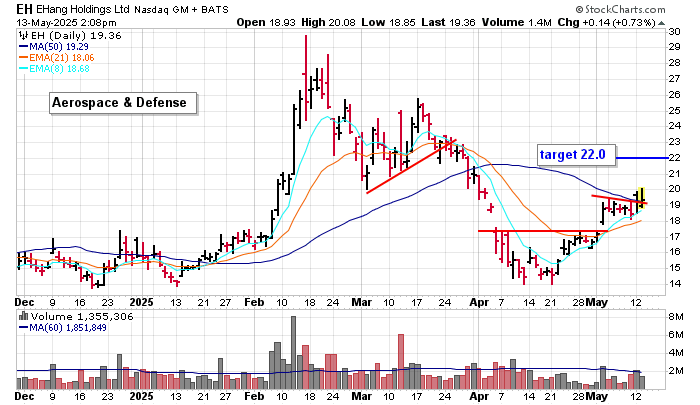Click the 2025 label below the volume panel
Viewport: 700px width, 405px height.
click(x=141, y=396)
